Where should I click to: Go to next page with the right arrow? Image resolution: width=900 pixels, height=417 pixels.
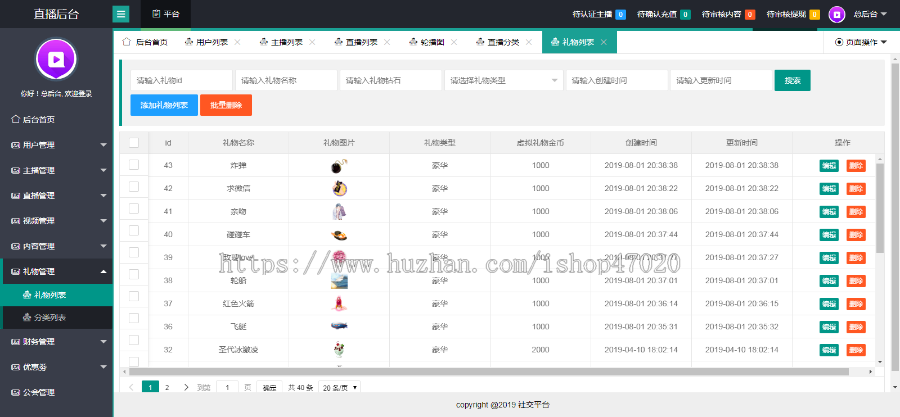[x=186, y=387]
